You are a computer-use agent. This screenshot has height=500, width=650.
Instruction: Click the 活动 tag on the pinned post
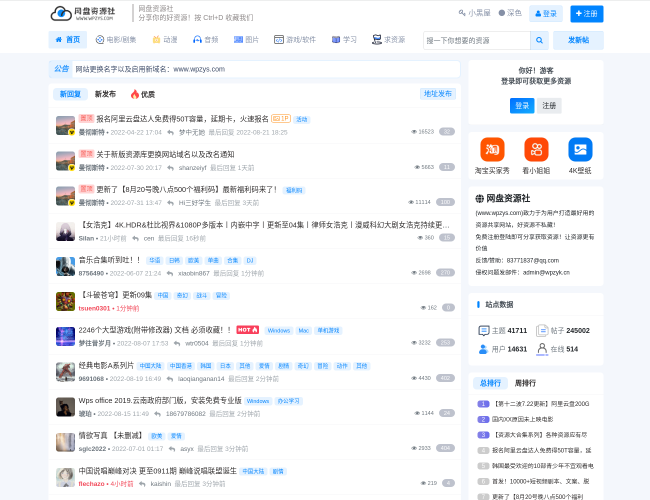coord(301,119)
